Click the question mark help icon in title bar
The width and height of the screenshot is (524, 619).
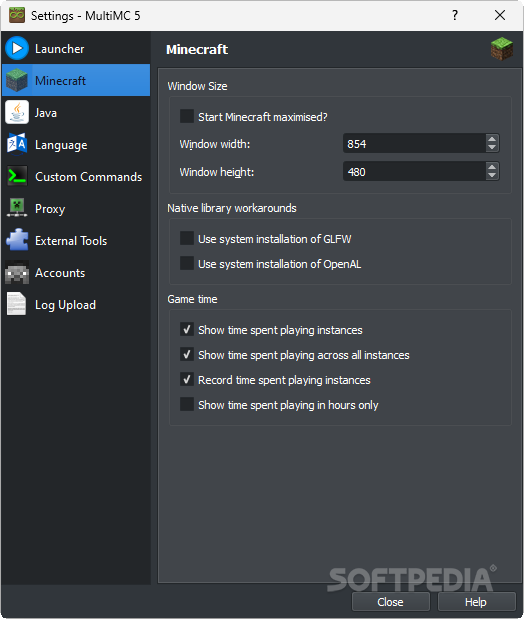pos(455,15)
